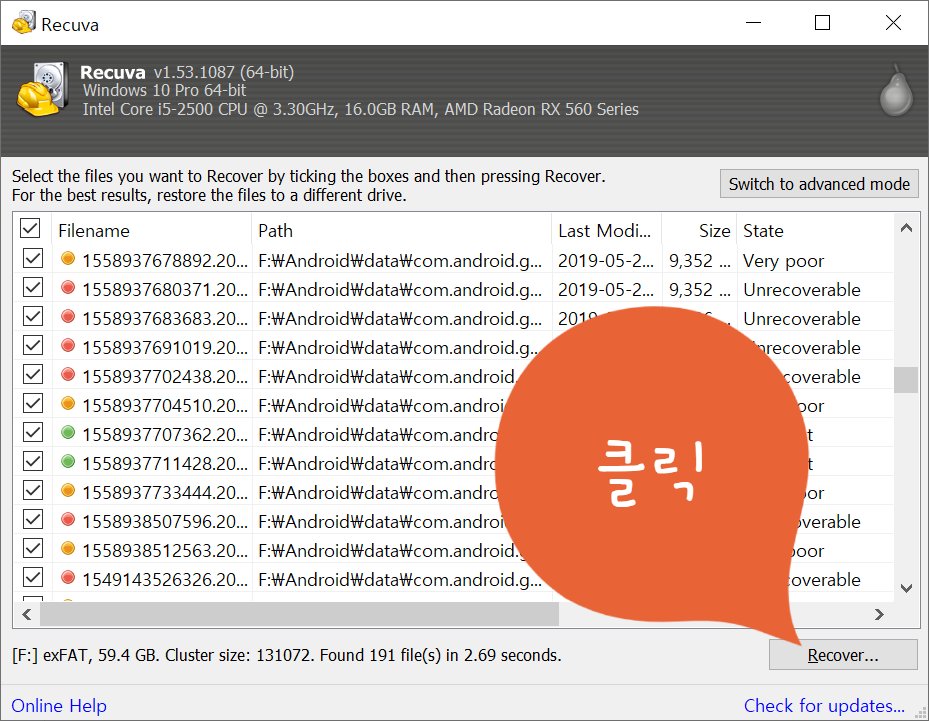929x721 pixels.
Task: Click the horizontal scrollbar thumb
Action: point(299,614)
